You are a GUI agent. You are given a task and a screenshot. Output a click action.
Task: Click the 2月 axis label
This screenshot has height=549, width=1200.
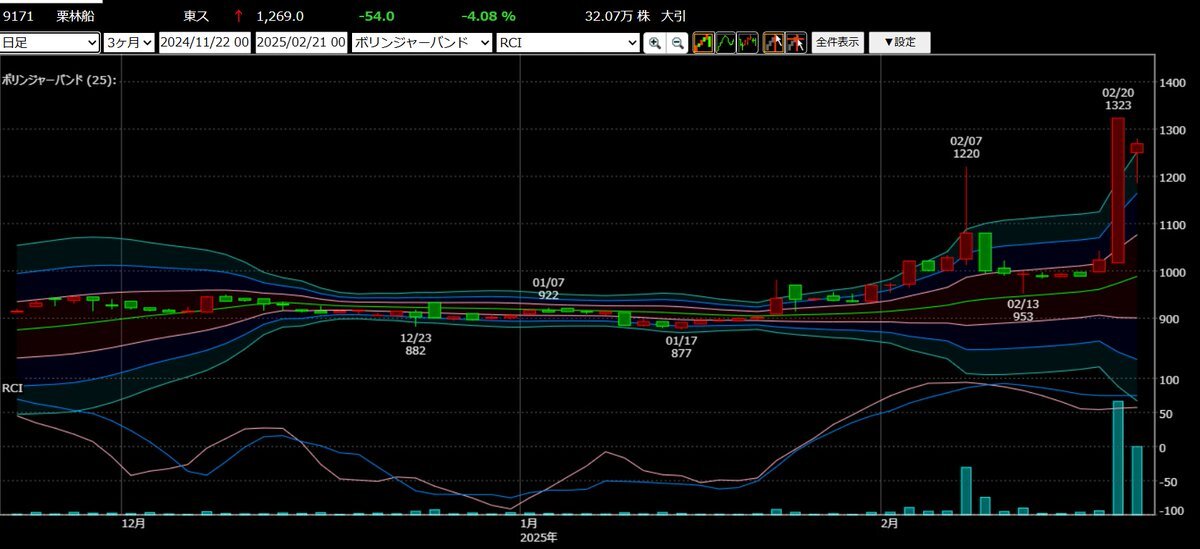click(x=889, y=522)
